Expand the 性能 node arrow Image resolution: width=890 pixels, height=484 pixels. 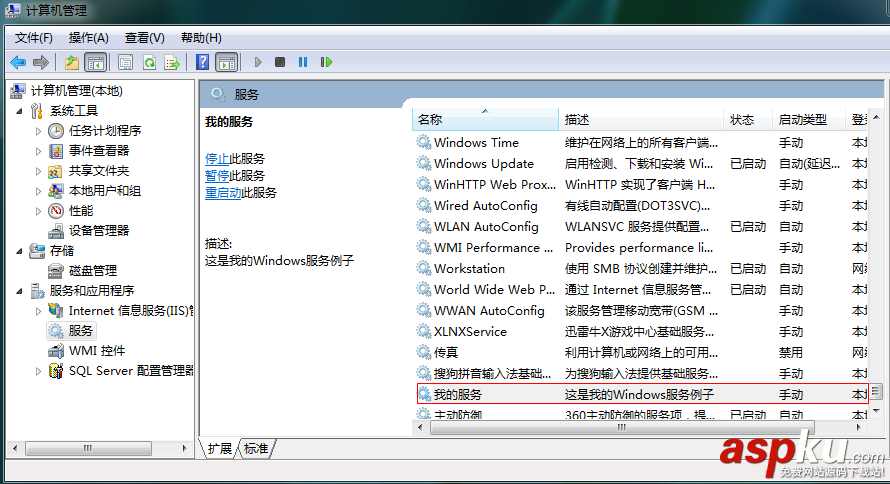tap(39, 211)
